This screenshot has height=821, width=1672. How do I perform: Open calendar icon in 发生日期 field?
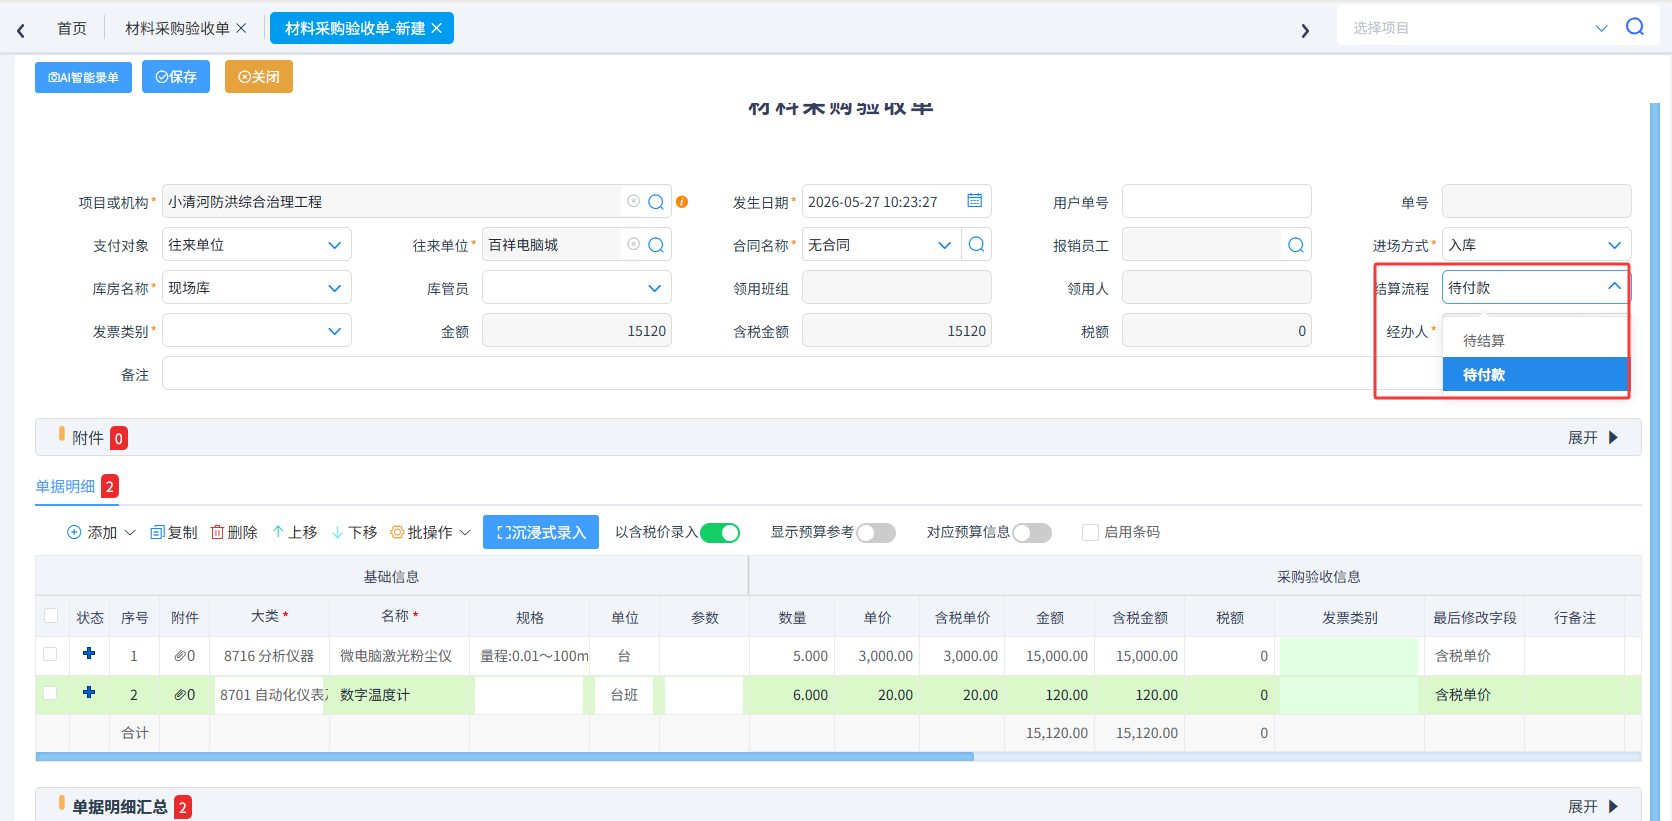[974, 201]
